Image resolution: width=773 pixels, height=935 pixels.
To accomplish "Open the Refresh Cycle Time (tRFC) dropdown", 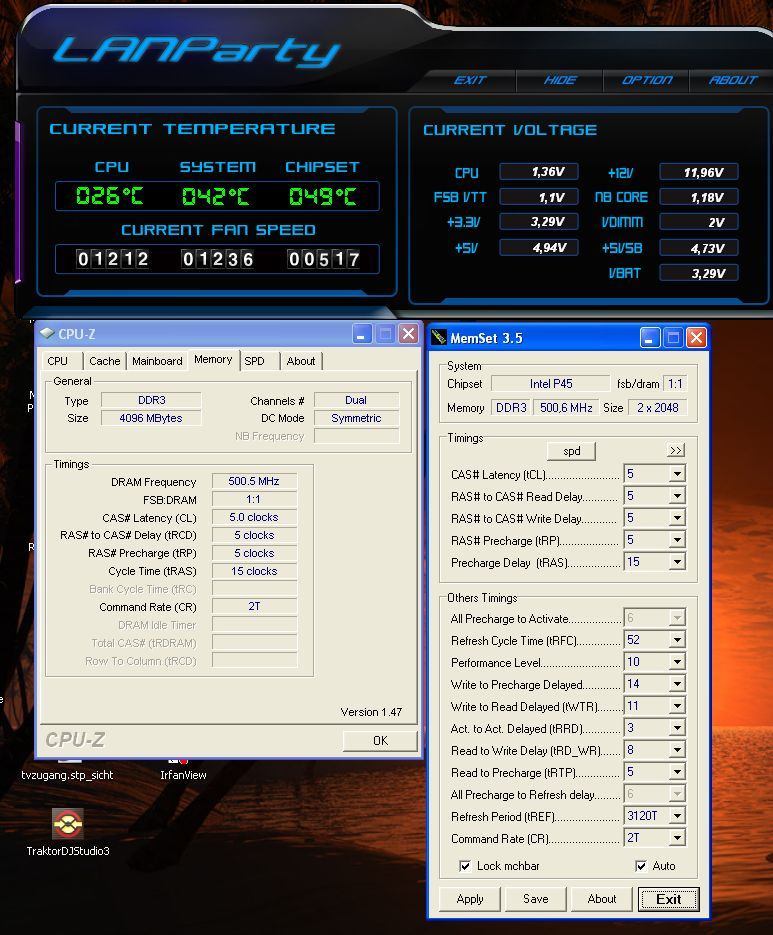I will pyautogui.click(x=677, y=640).
